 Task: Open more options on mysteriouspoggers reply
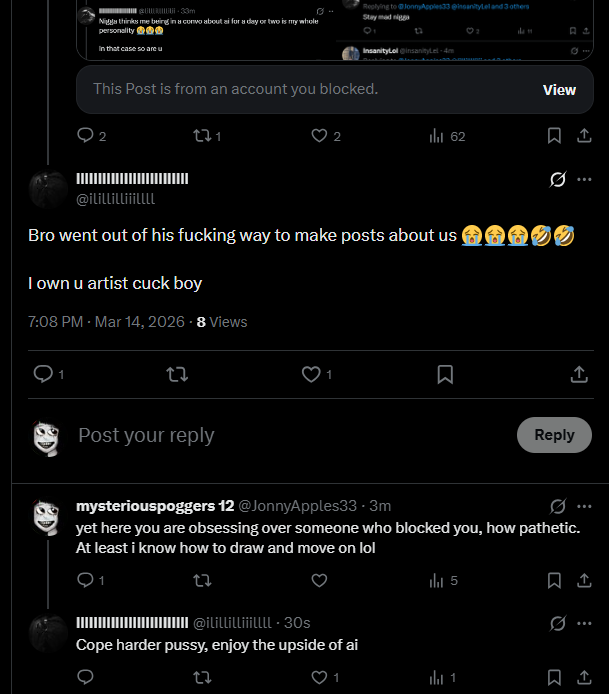pyautogui.click(x=584, y=505)
